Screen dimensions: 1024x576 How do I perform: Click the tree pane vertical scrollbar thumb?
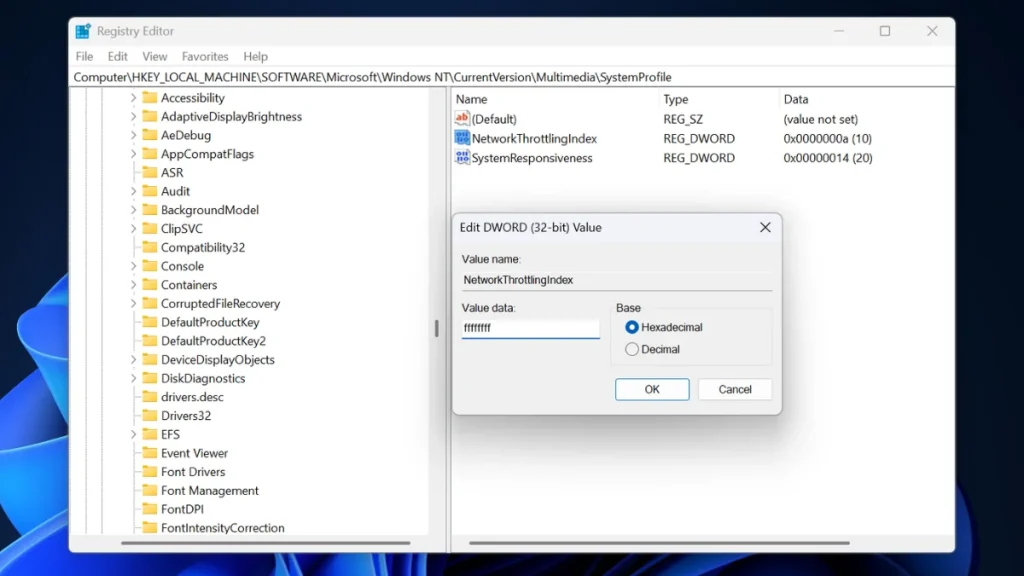436,328
